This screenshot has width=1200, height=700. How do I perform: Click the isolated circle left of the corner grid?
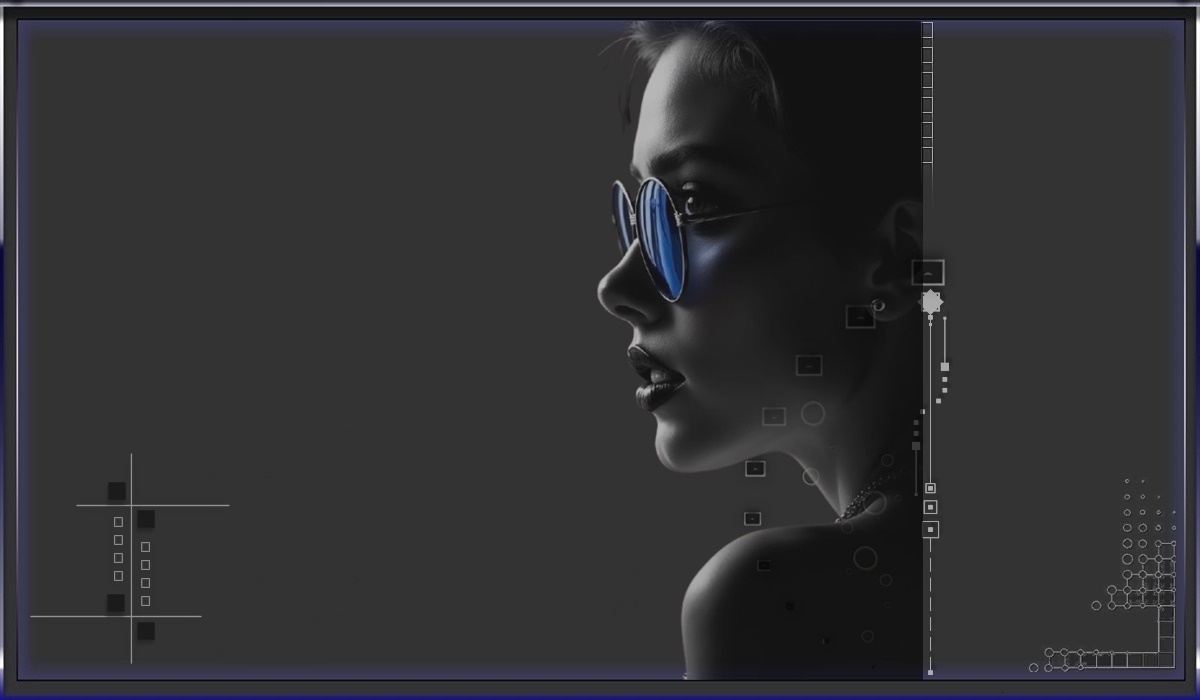pyautogui.click(x=1096, y=605)
